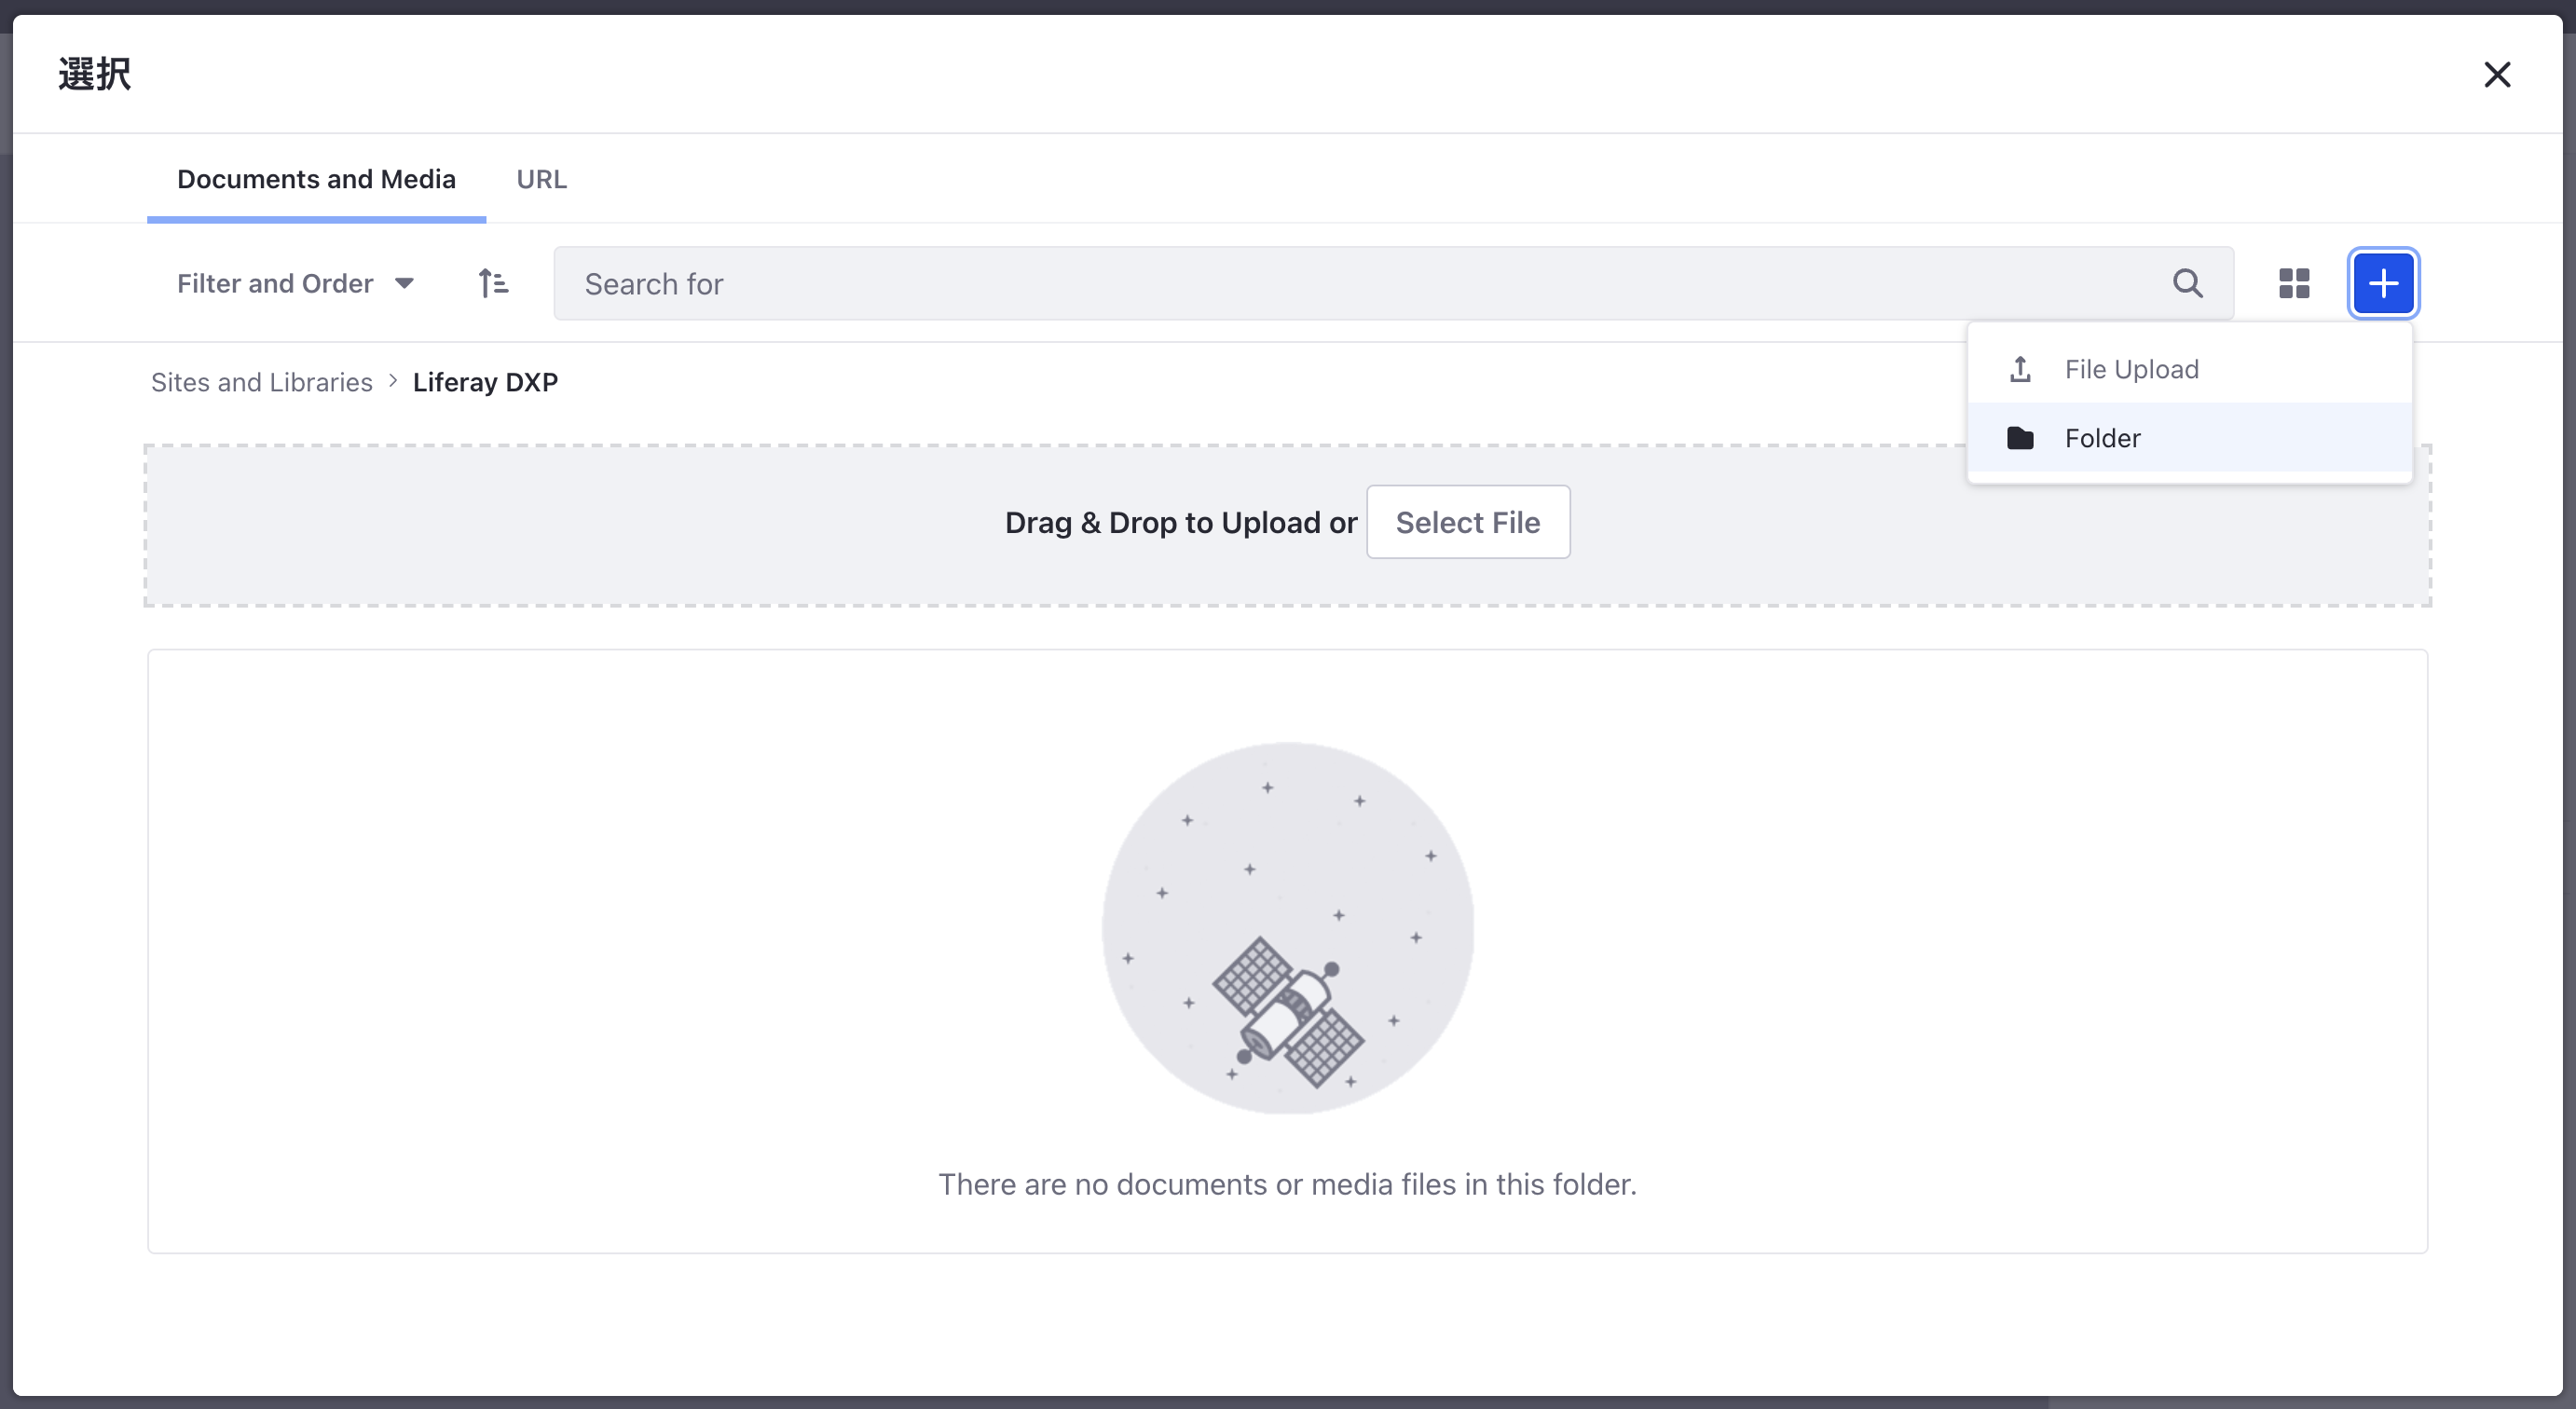
Task: Open the Filter and Order dropdown
Action: coord(275,284)
